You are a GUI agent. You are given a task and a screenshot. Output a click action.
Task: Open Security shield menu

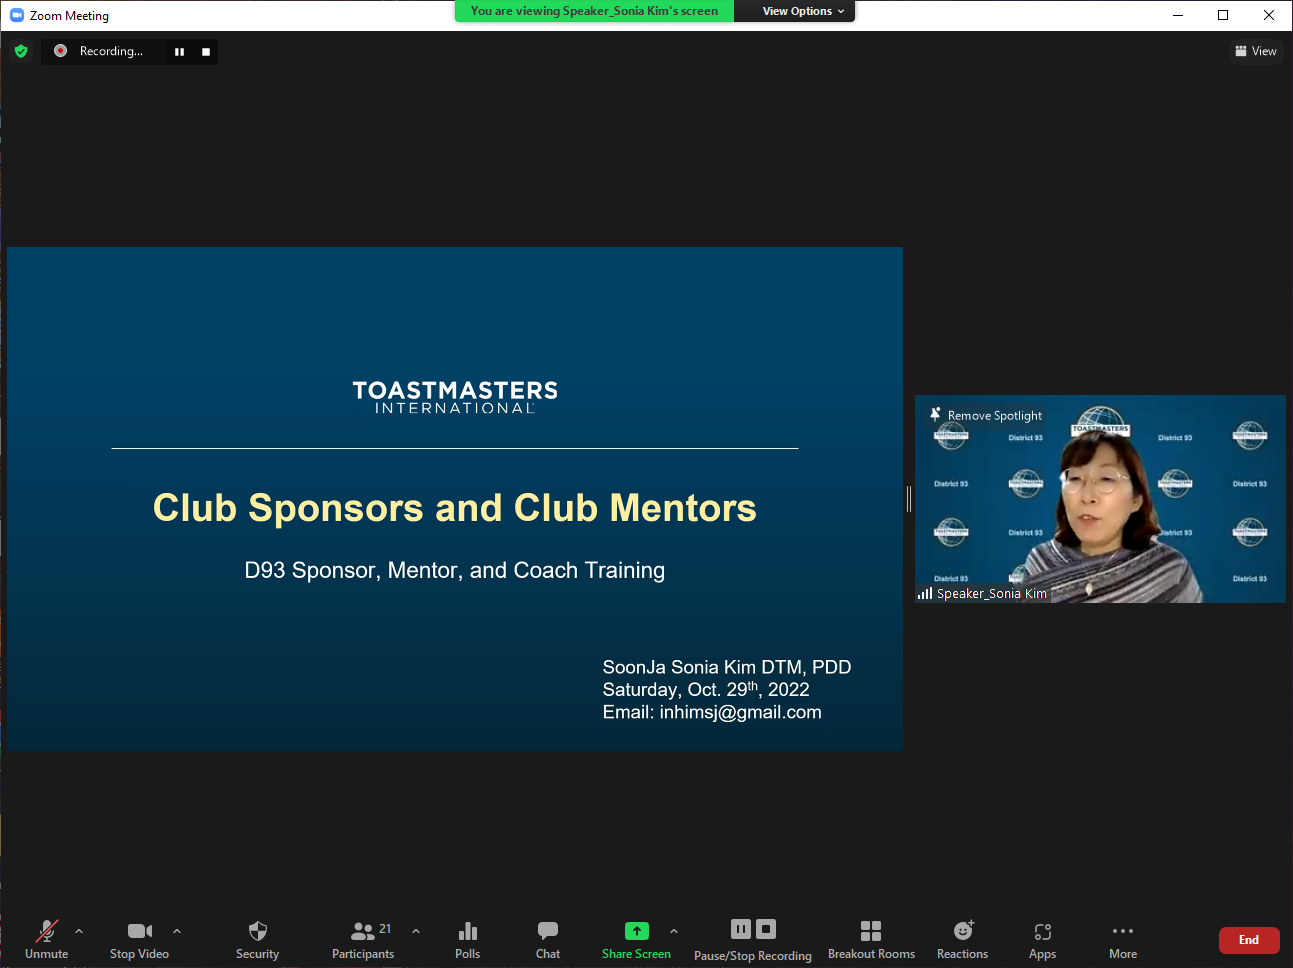click(257, 939)
